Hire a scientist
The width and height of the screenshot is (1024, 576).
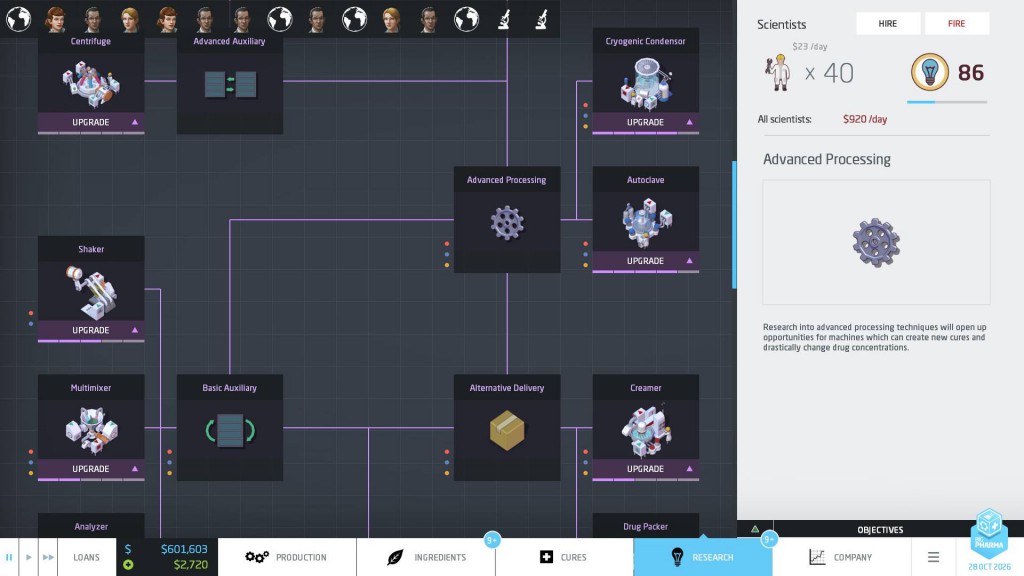click(888, 24)
